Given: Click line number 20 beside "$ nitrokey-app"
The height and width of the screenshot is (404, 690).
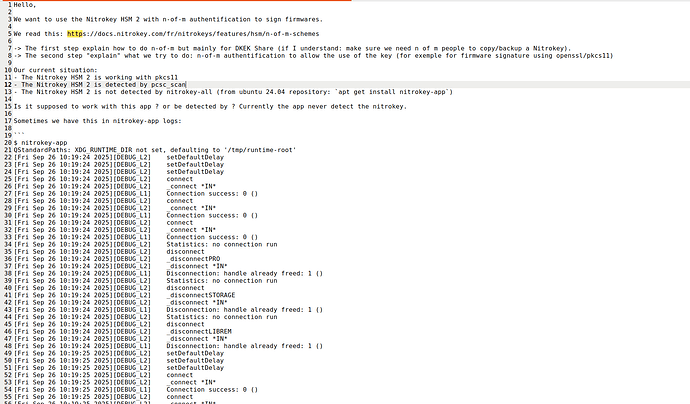Looking at the screenshot, I should (8, 143).
